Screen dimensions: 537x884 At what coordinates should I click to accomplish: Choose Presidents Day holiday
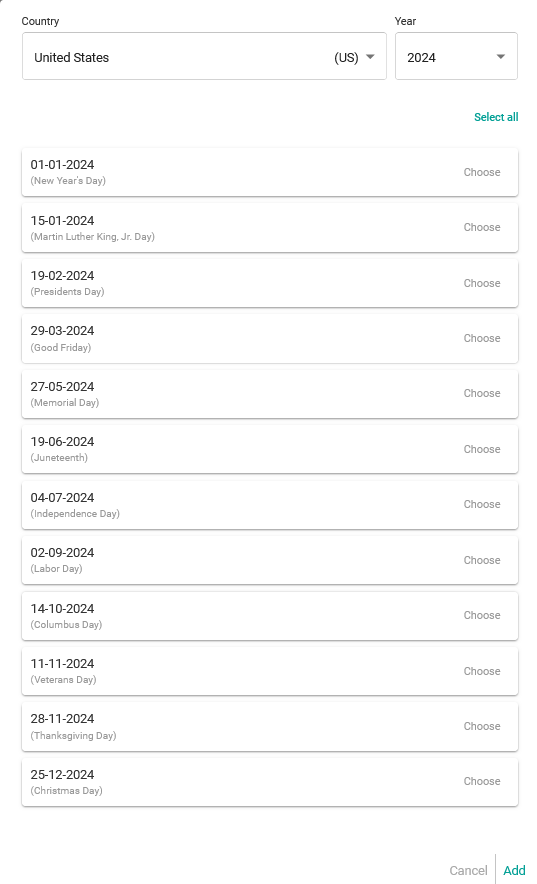(482, 283)
